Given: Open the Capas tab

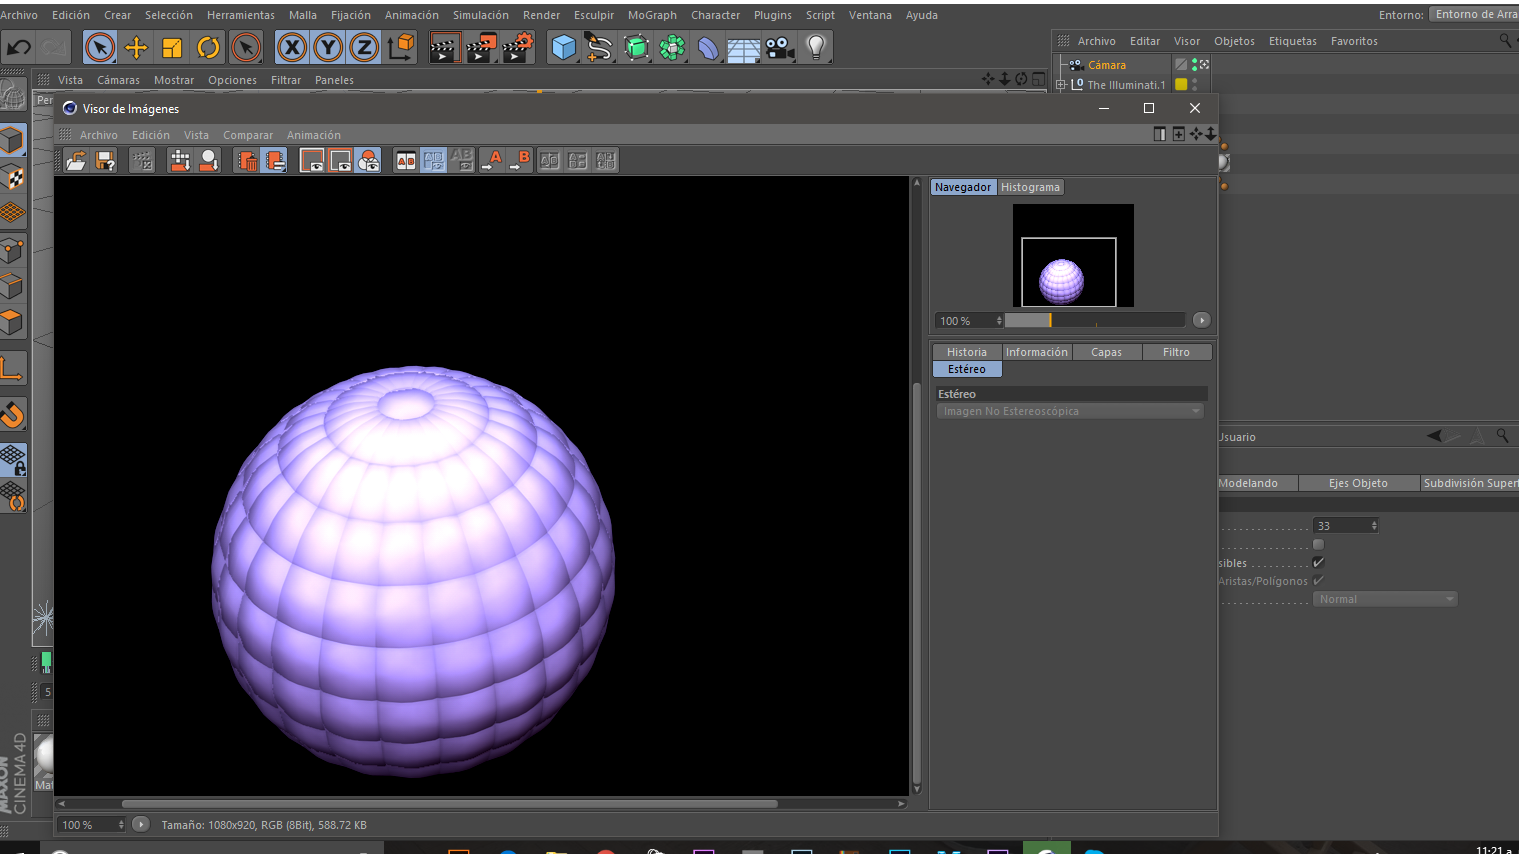Looking at the screenshot, I should 1107,352.
